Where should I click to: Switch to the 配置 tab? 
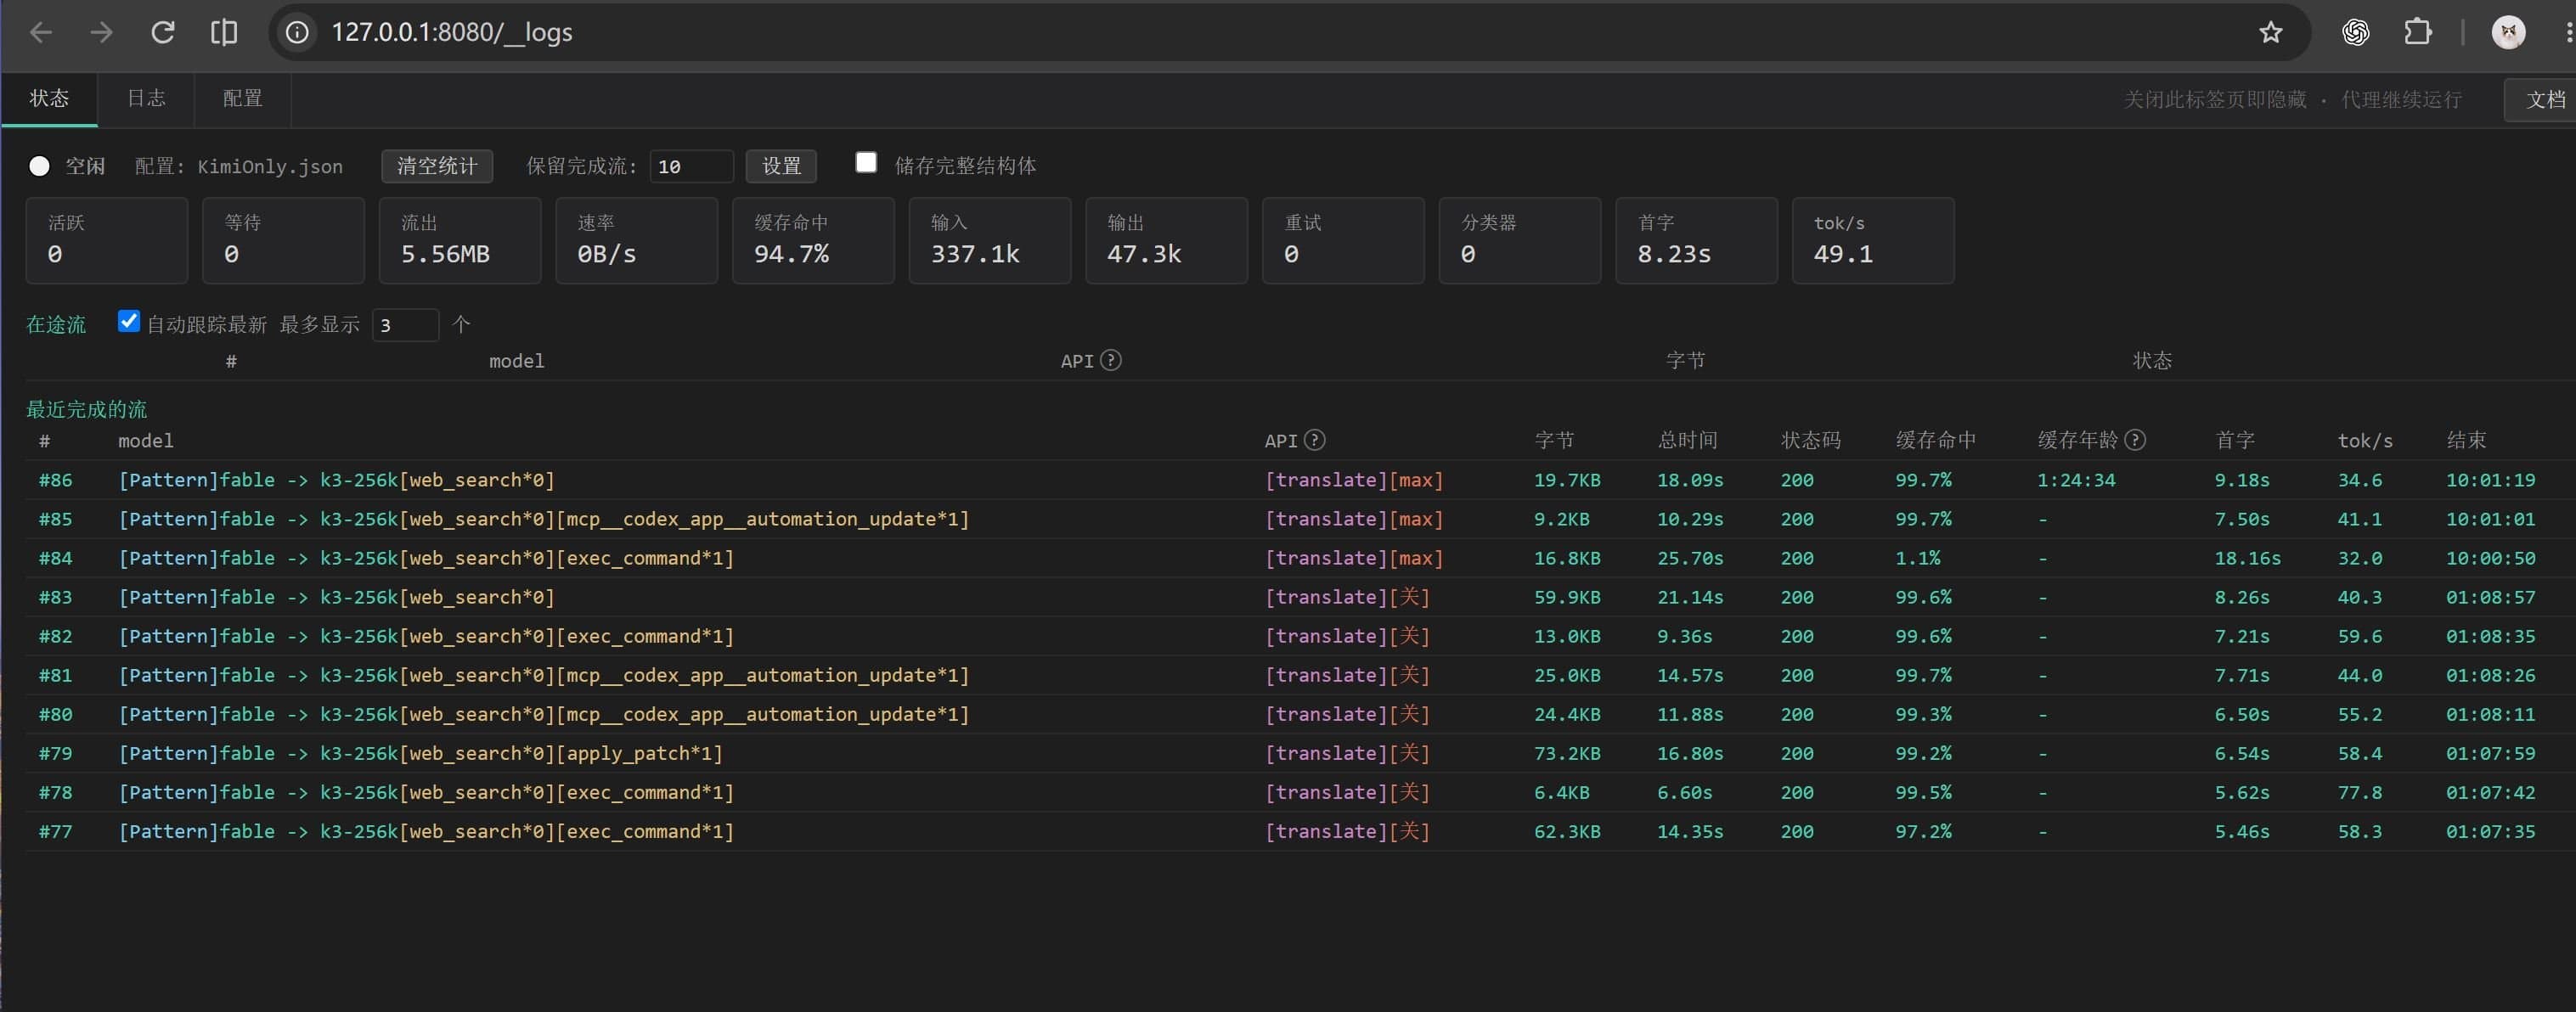[242, 98]
